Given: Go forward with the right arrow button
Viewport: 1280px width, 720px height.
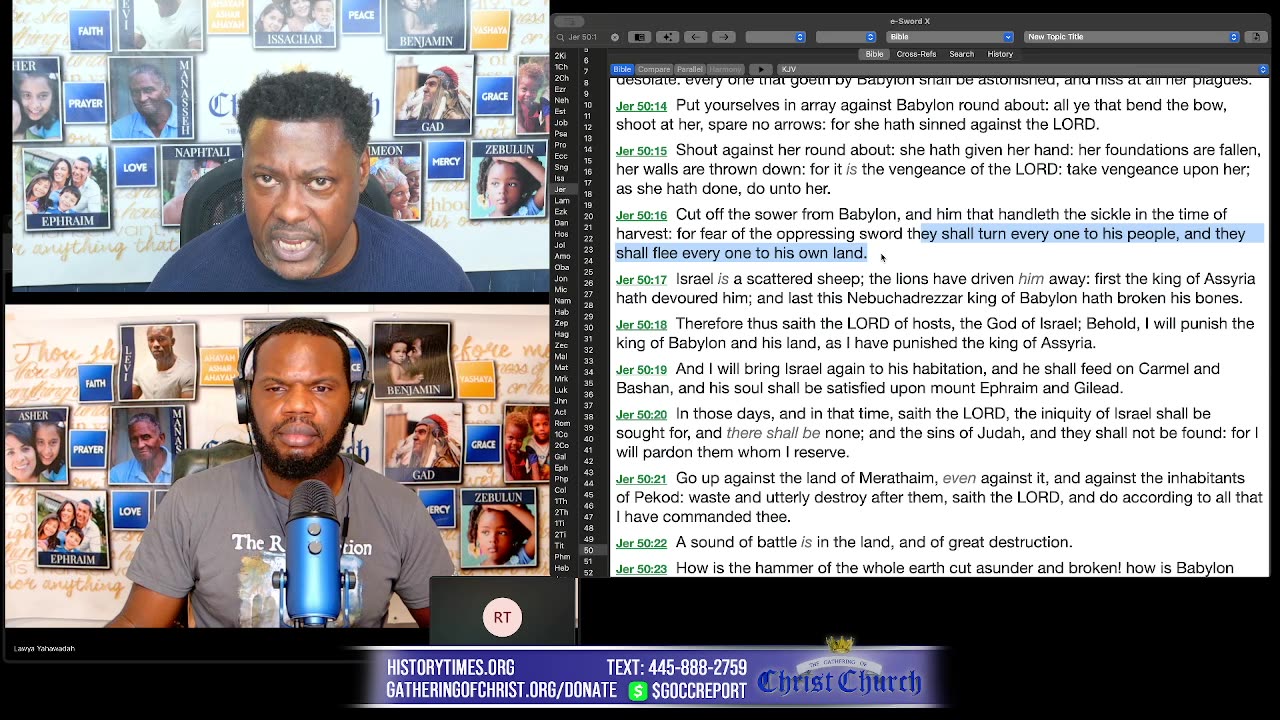Looking at the screenshot, I should [x=724, y=37].
